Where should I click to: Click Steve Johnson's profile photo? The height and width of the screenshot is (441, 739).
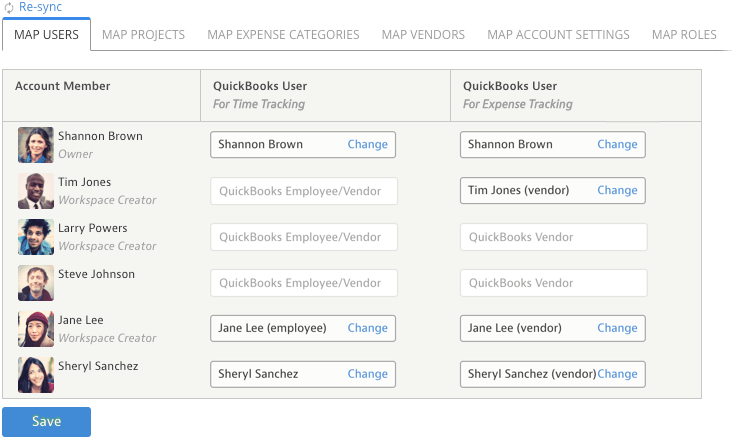pyautogui.click(x=36, y=283)
